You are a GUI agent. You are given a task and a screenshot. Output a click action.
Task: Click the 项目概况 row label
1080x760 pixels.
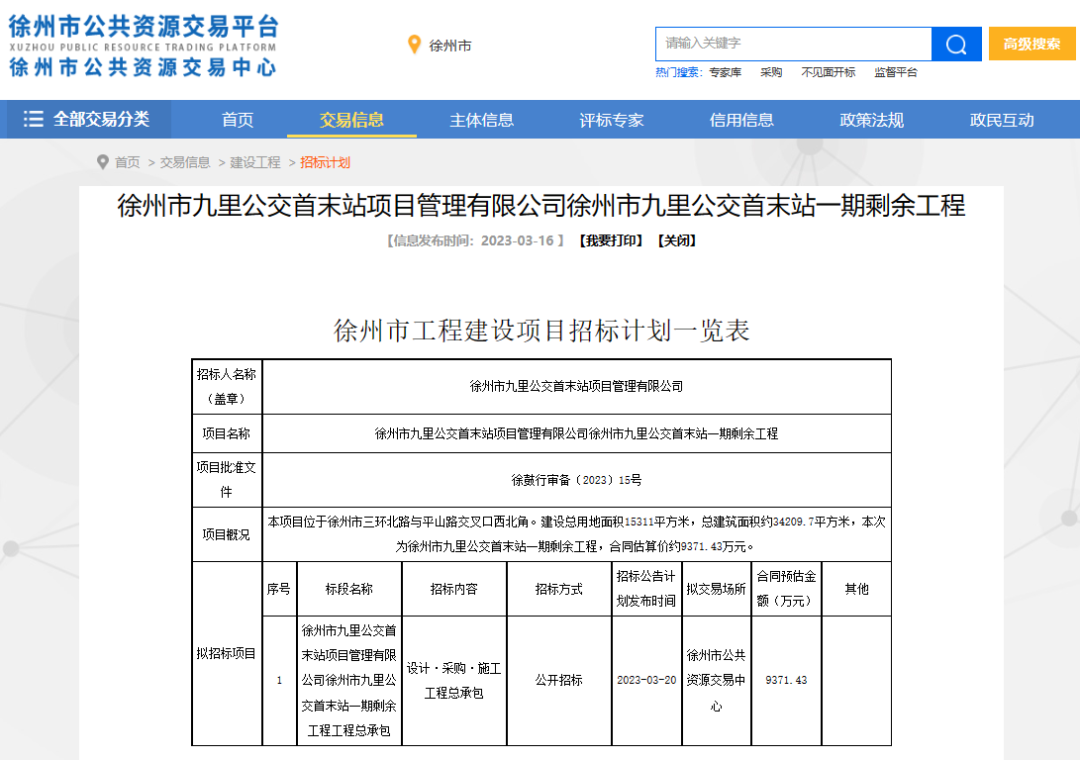click(x=227, y=534)
